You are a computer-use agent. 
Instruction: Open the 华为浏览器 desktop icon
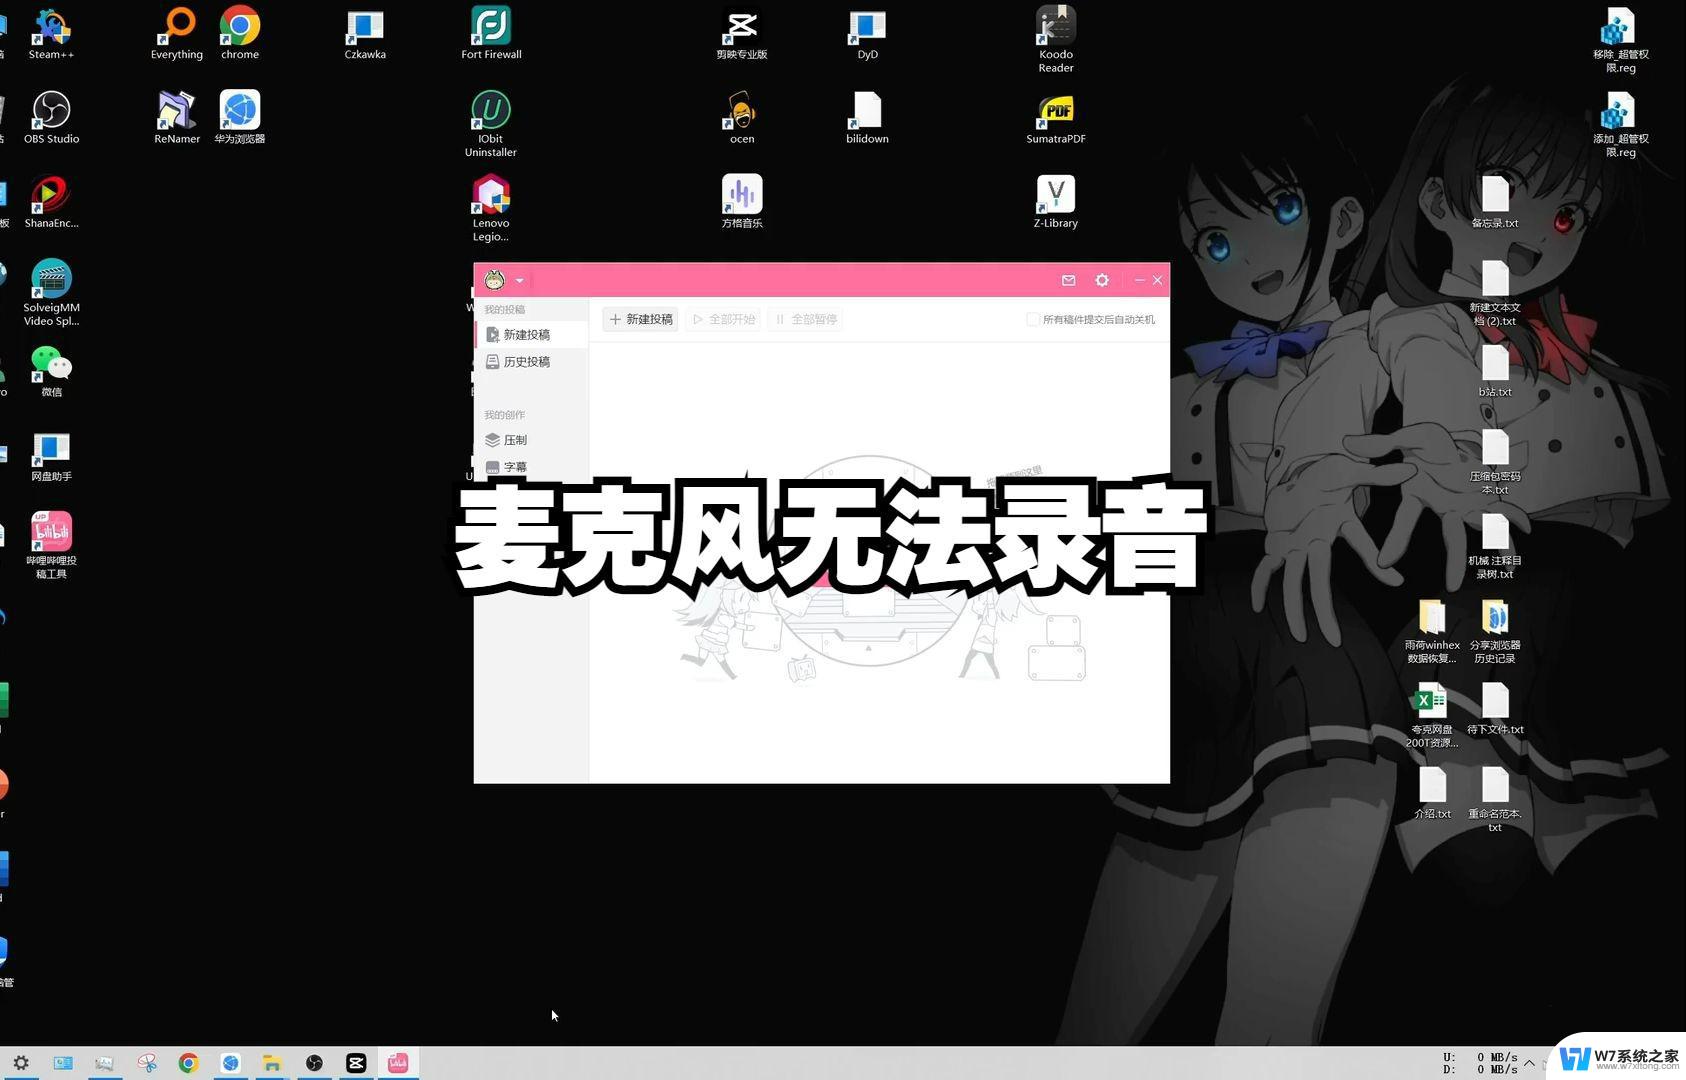pos(240,118)
